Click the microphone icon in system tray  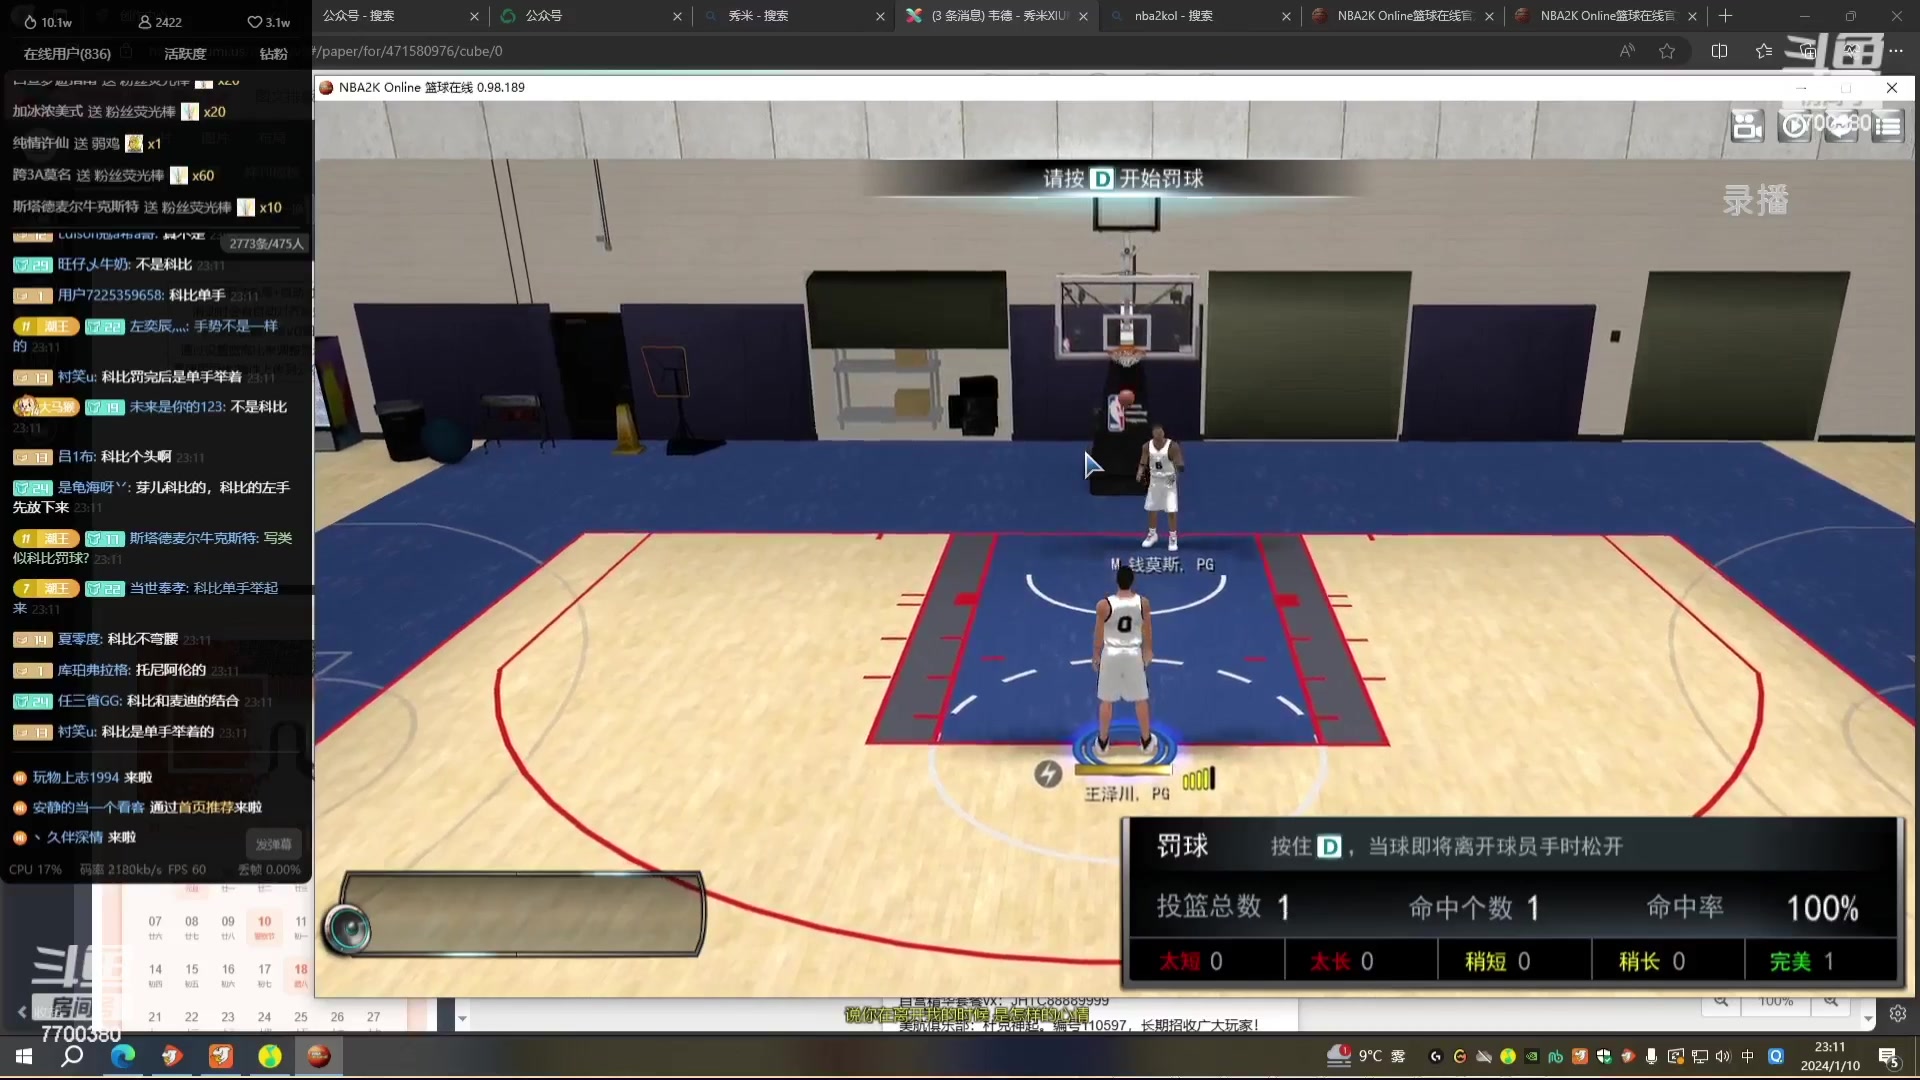point(1651,1056)
